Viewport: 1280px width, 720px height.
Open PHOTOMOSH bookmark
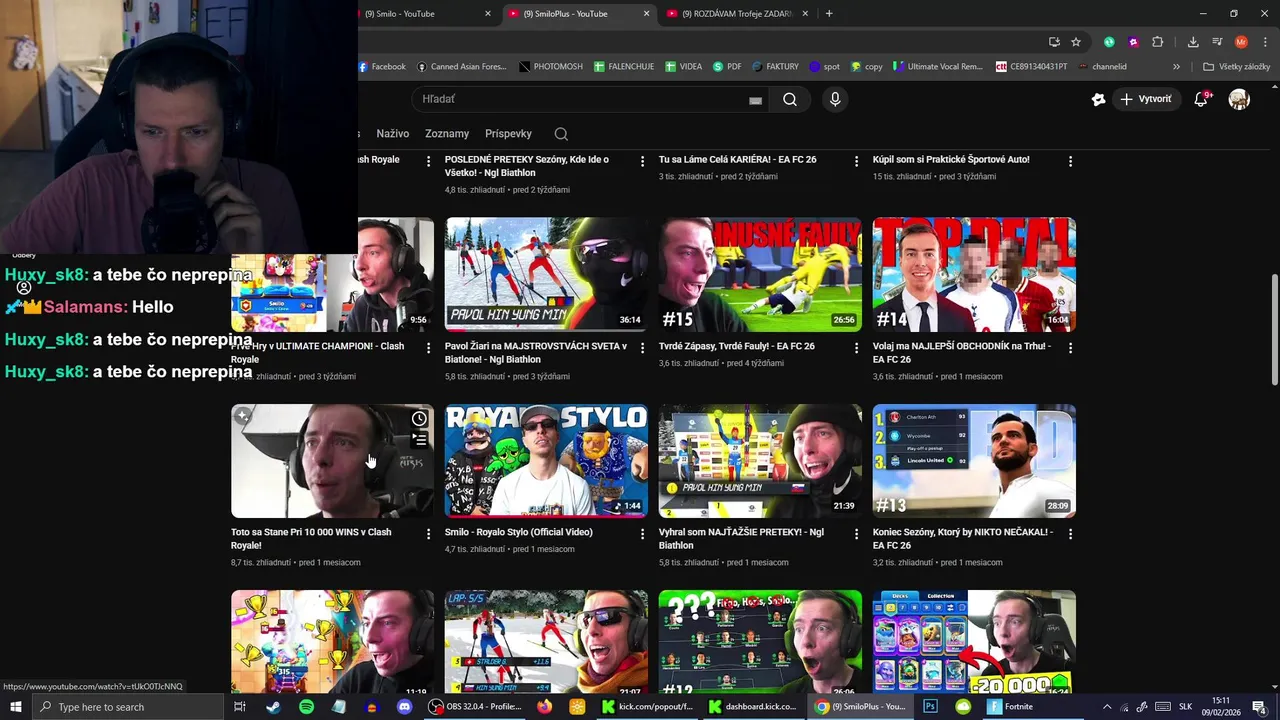tap(551, 67)
